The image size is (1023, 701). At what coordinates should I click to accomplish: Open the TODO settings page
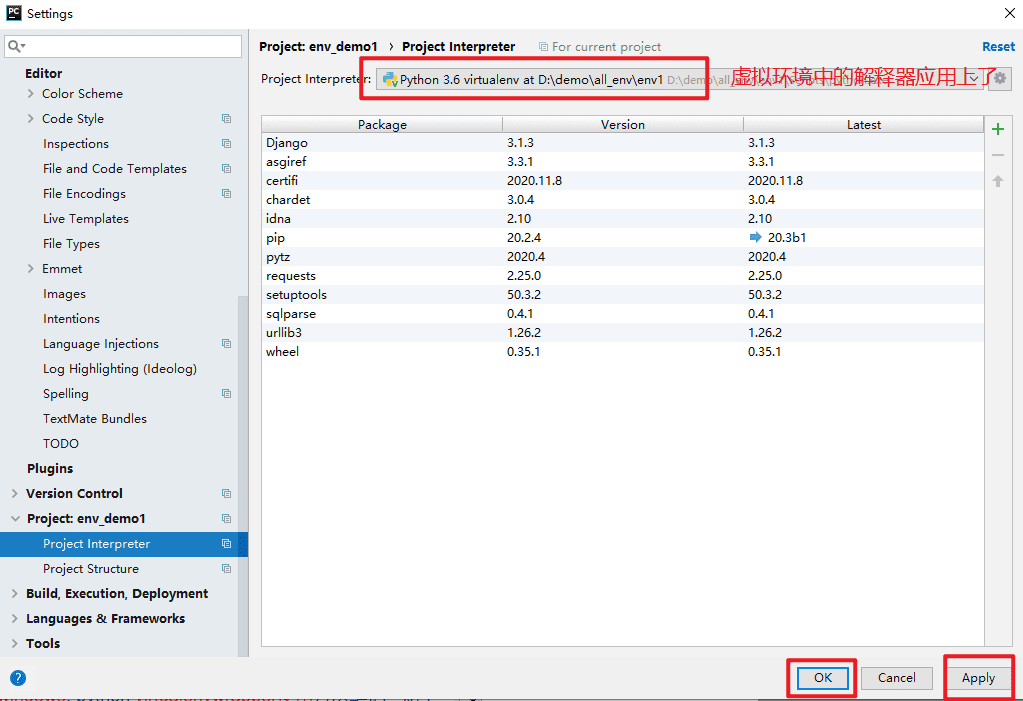[61, 444]
